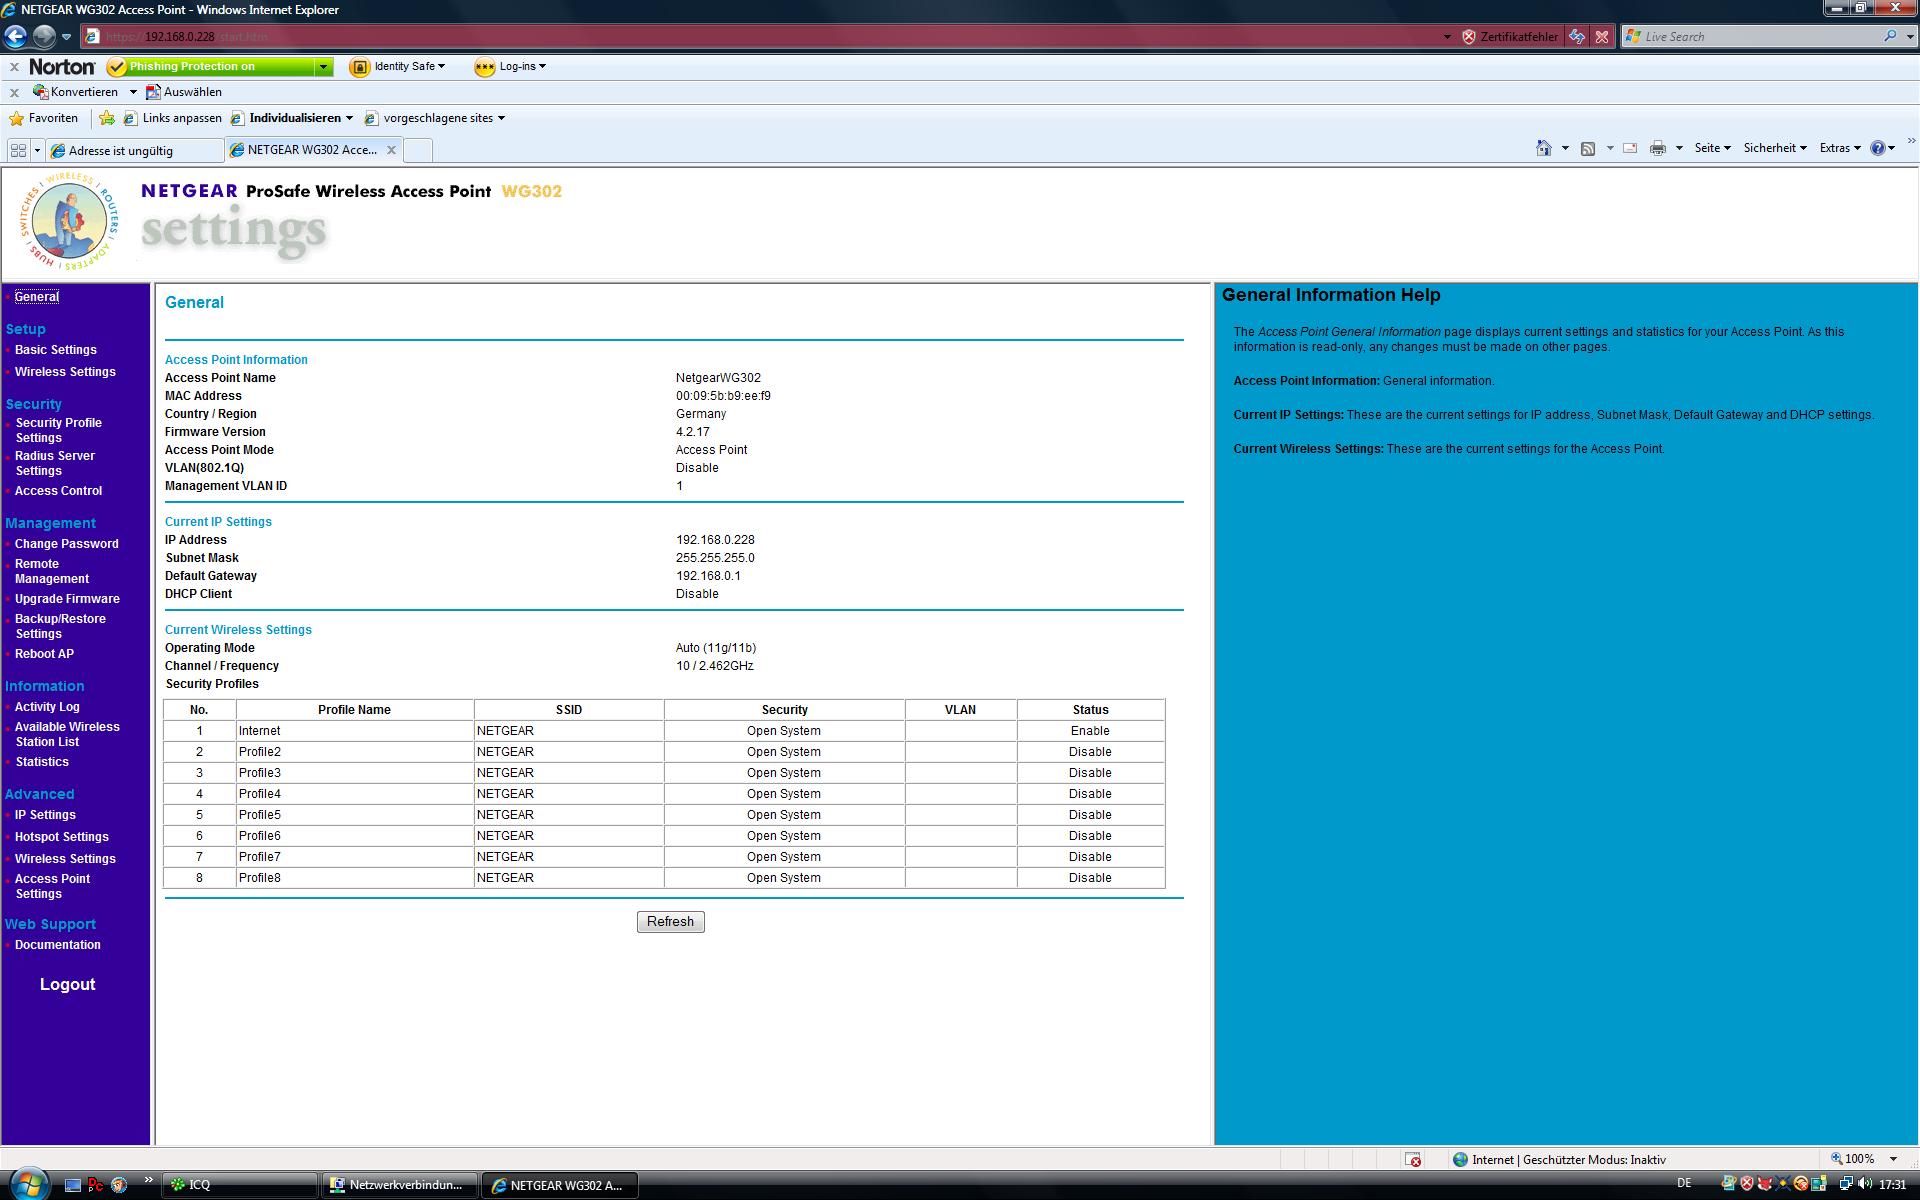The width and height of the screenshot is (1920, 1200).
Task: Click the browser back arrow button
Action: click(15, 37)
